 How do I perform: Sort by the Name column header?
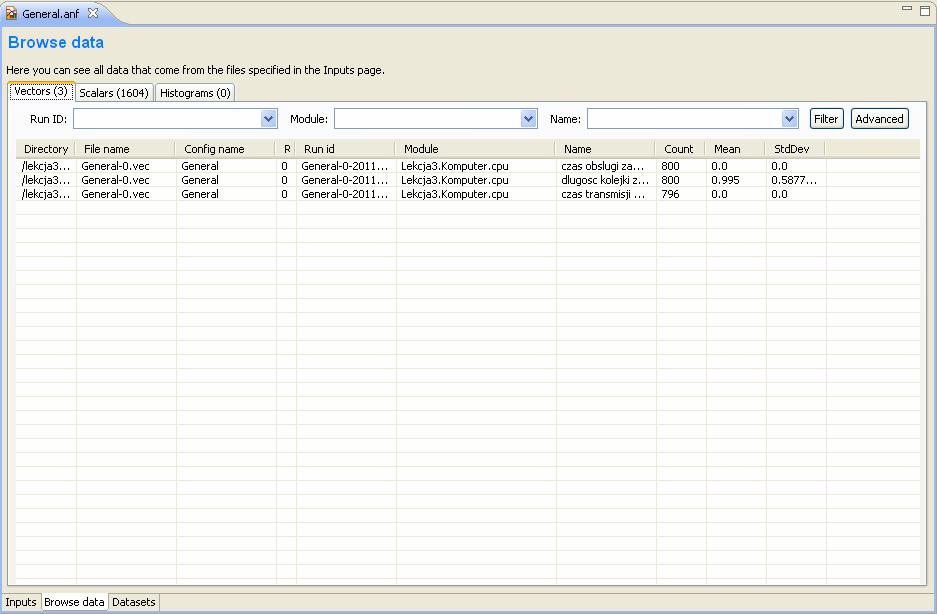(606, 149)
